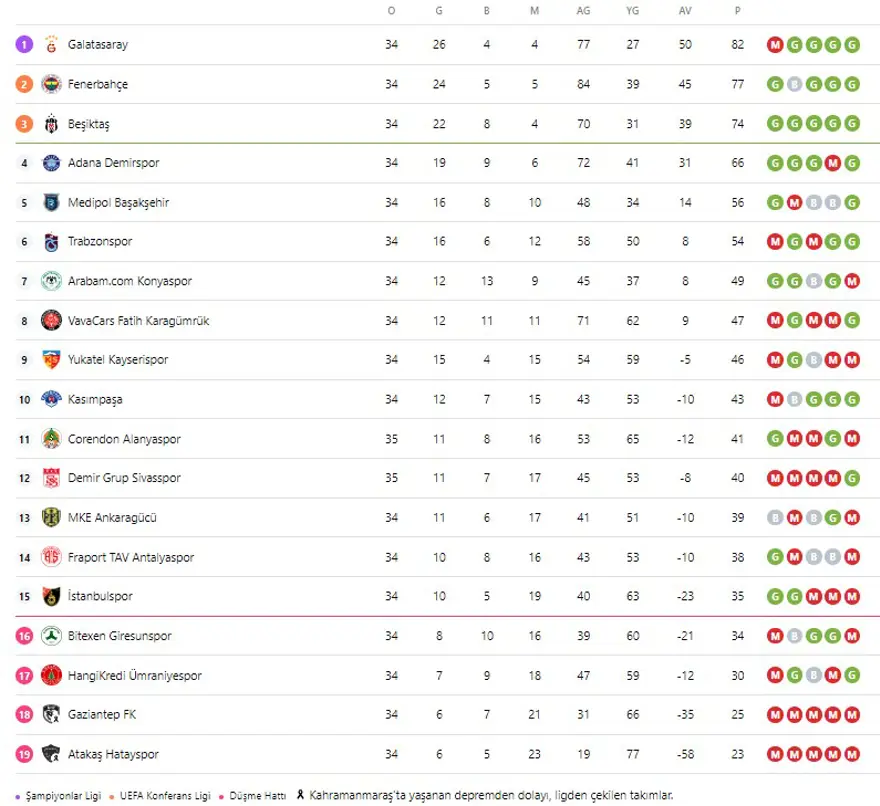Viewport: 880px width, 806px height.
Task: Select rank badge 1 beside Galatasaray
Action: [24, 45]
